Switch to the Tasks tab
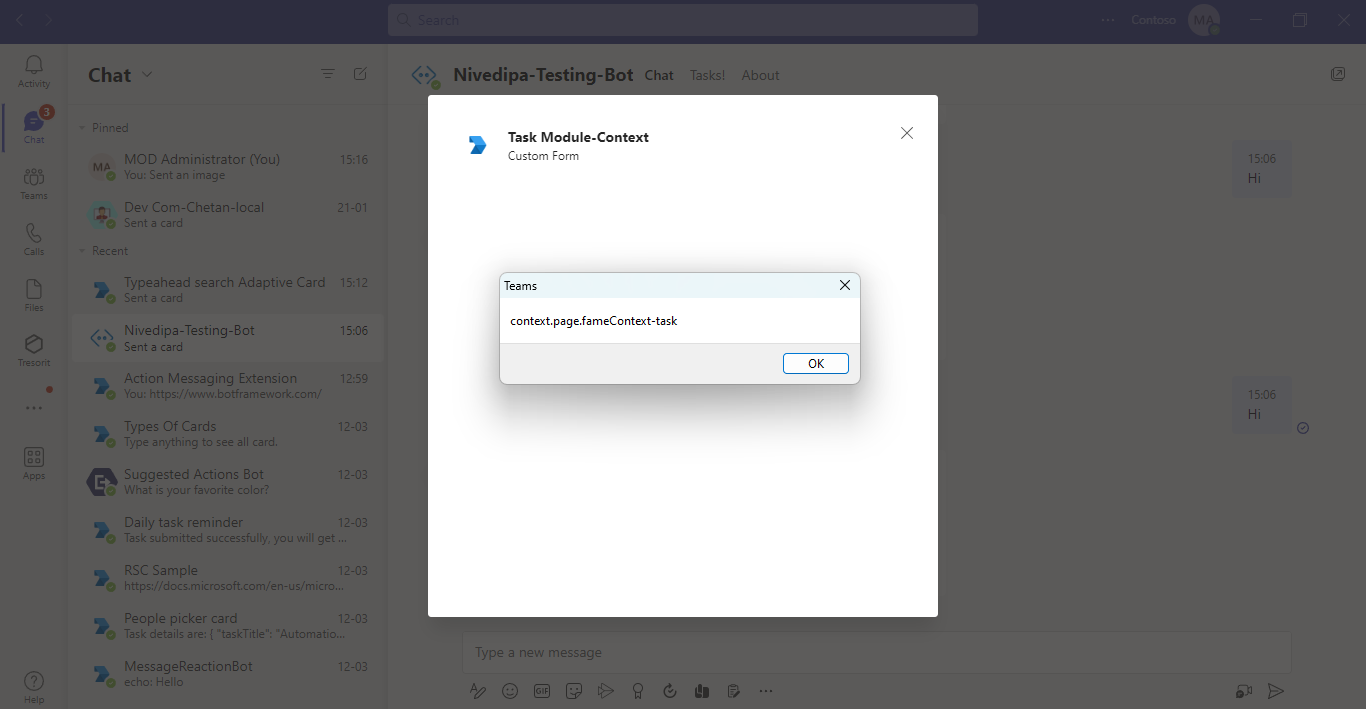The width and height of the screenshot is (1366, 709). point(707,74)
